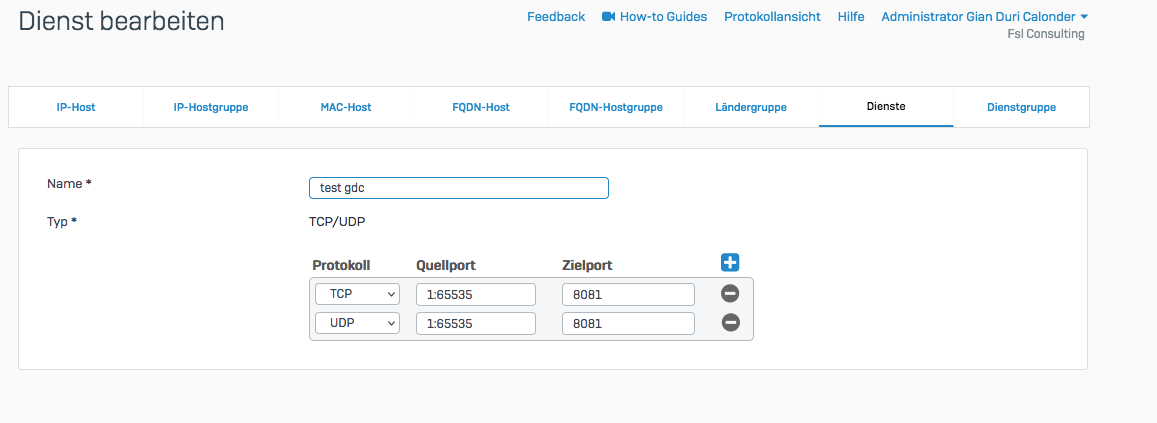Remove the UDP port row

coord(730,323)
